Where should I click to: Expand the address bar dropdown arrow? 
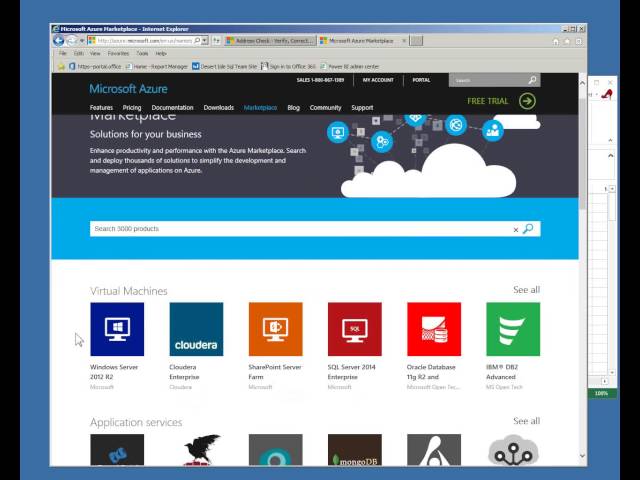[205, 40]
